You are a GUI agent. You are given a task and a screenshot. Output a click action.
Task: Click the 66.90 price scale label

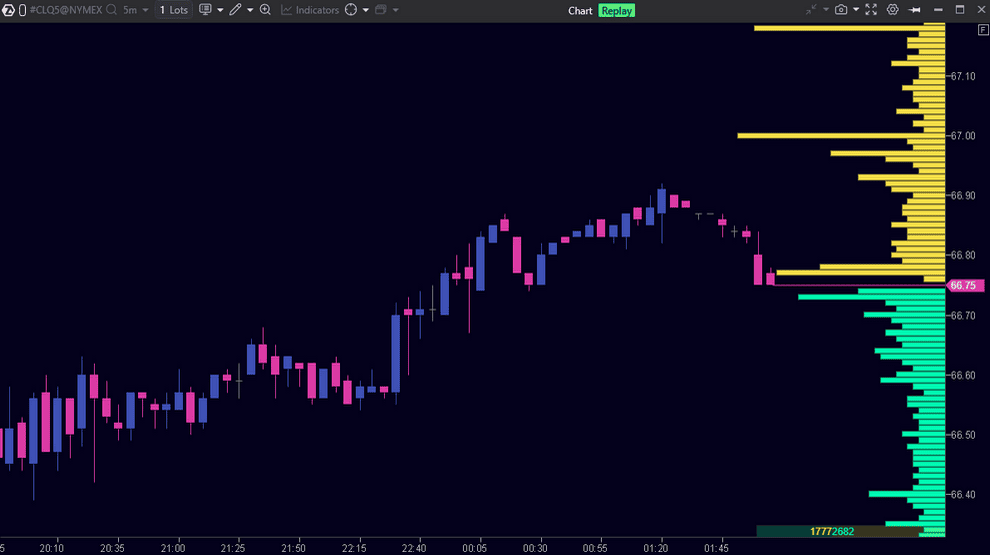click(x=963, y=196)
